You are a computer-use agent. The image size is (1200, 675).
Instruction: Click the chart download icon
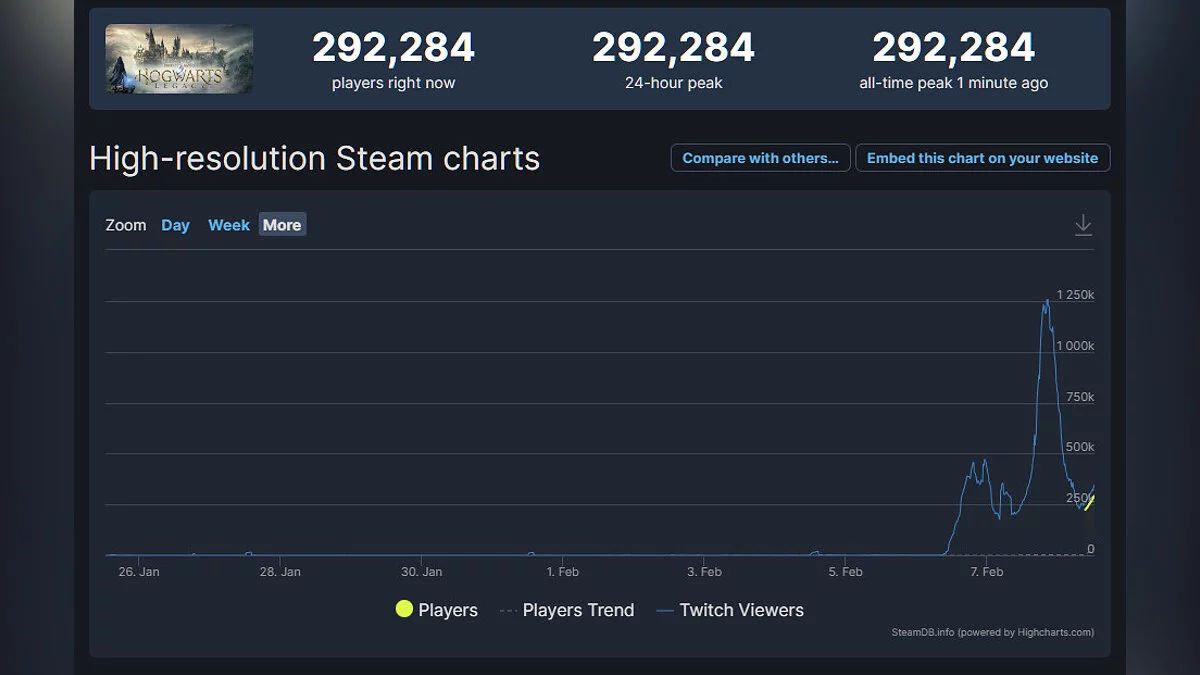pos(1083,225)
